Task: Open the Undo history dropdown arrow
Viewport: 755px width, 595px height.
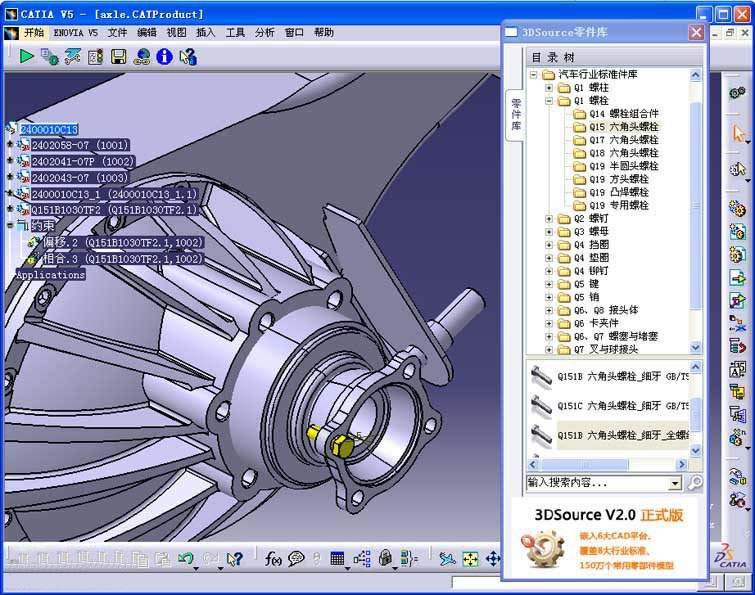Action: (196, 568)
